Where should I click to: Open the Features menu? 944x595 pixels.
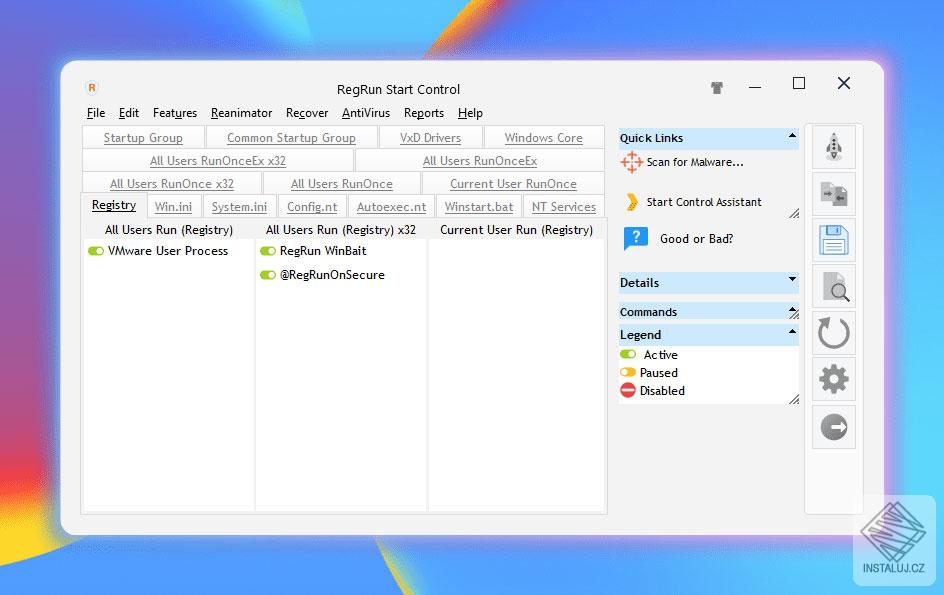coord(175,113)
